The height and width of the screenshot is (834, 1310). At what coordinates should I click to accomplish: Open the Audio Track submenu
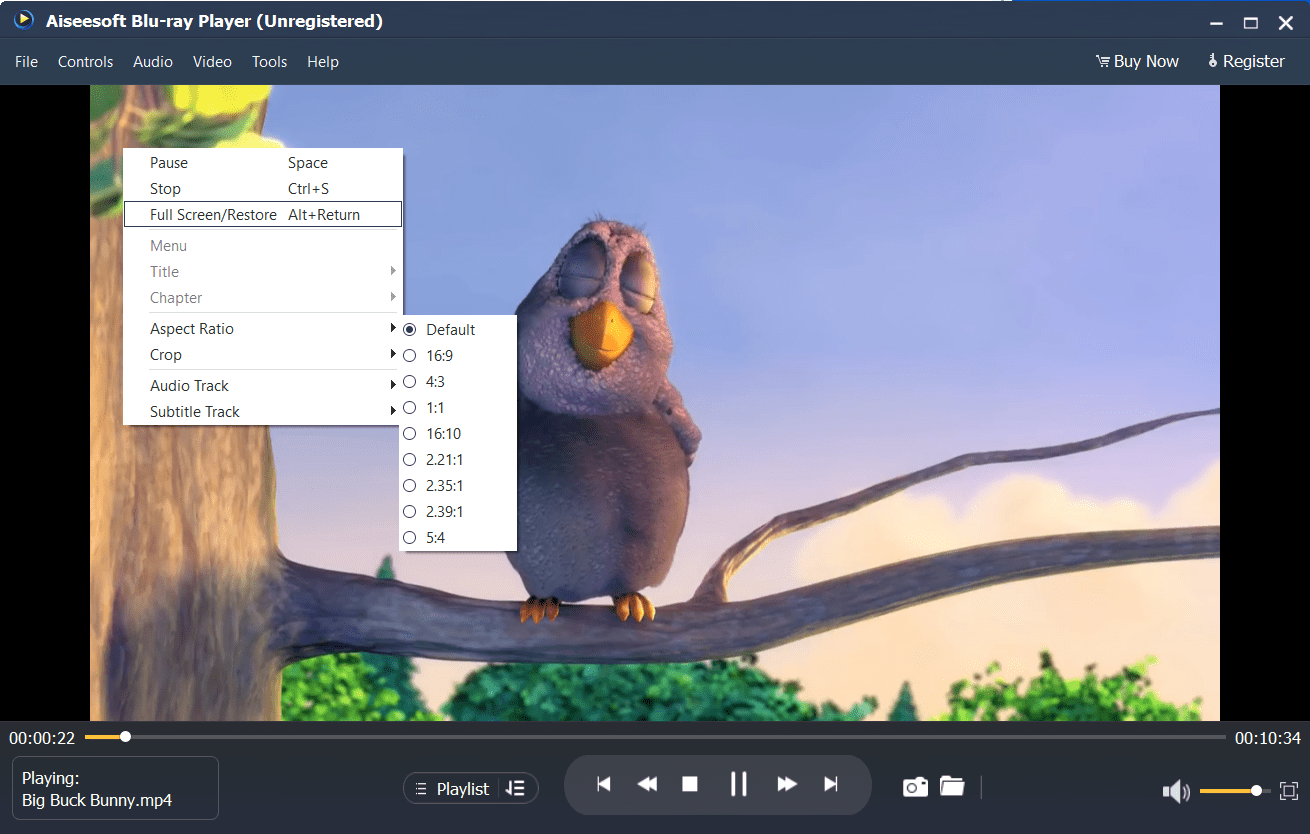(x=262, y=385)
